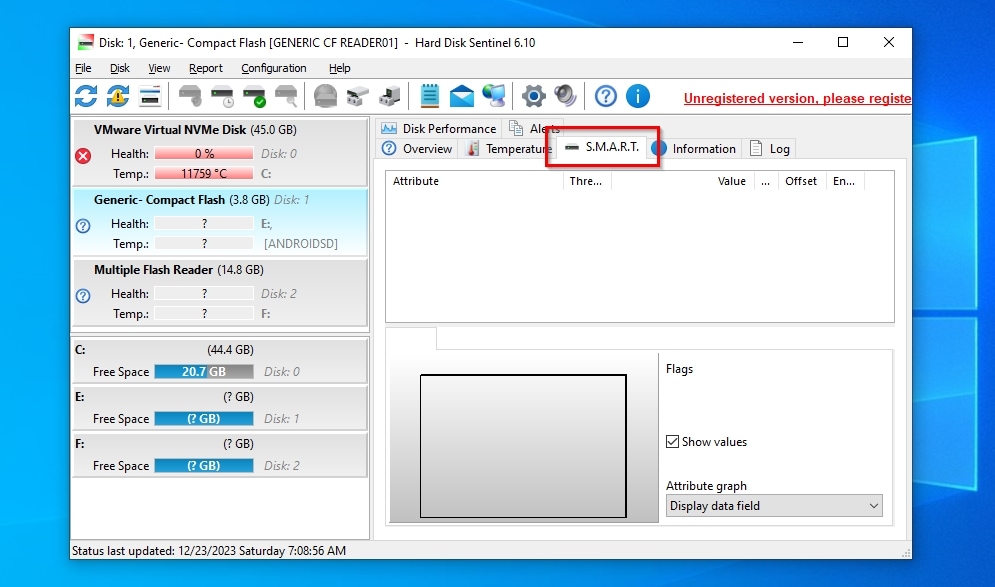The height and width of the screenshot is (587, 995).
Task: Click the disk panel window toolbar icon
Action: pyautogui.click(x=150, y=96)
